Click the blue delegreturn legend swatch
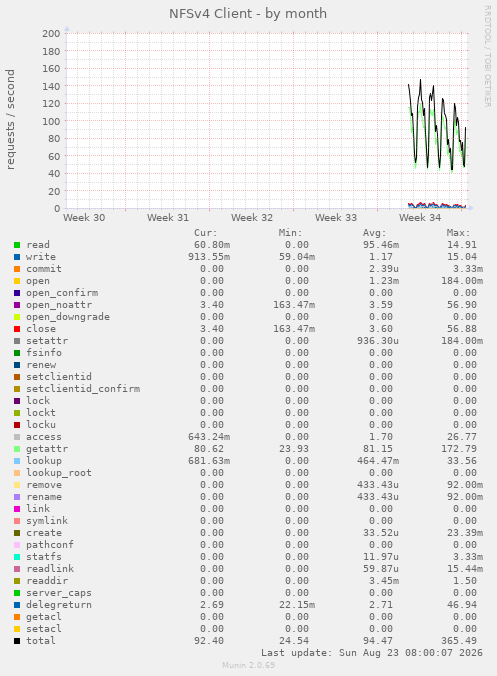The height and width of the screenshot is (676, 497). click(17, 605)
